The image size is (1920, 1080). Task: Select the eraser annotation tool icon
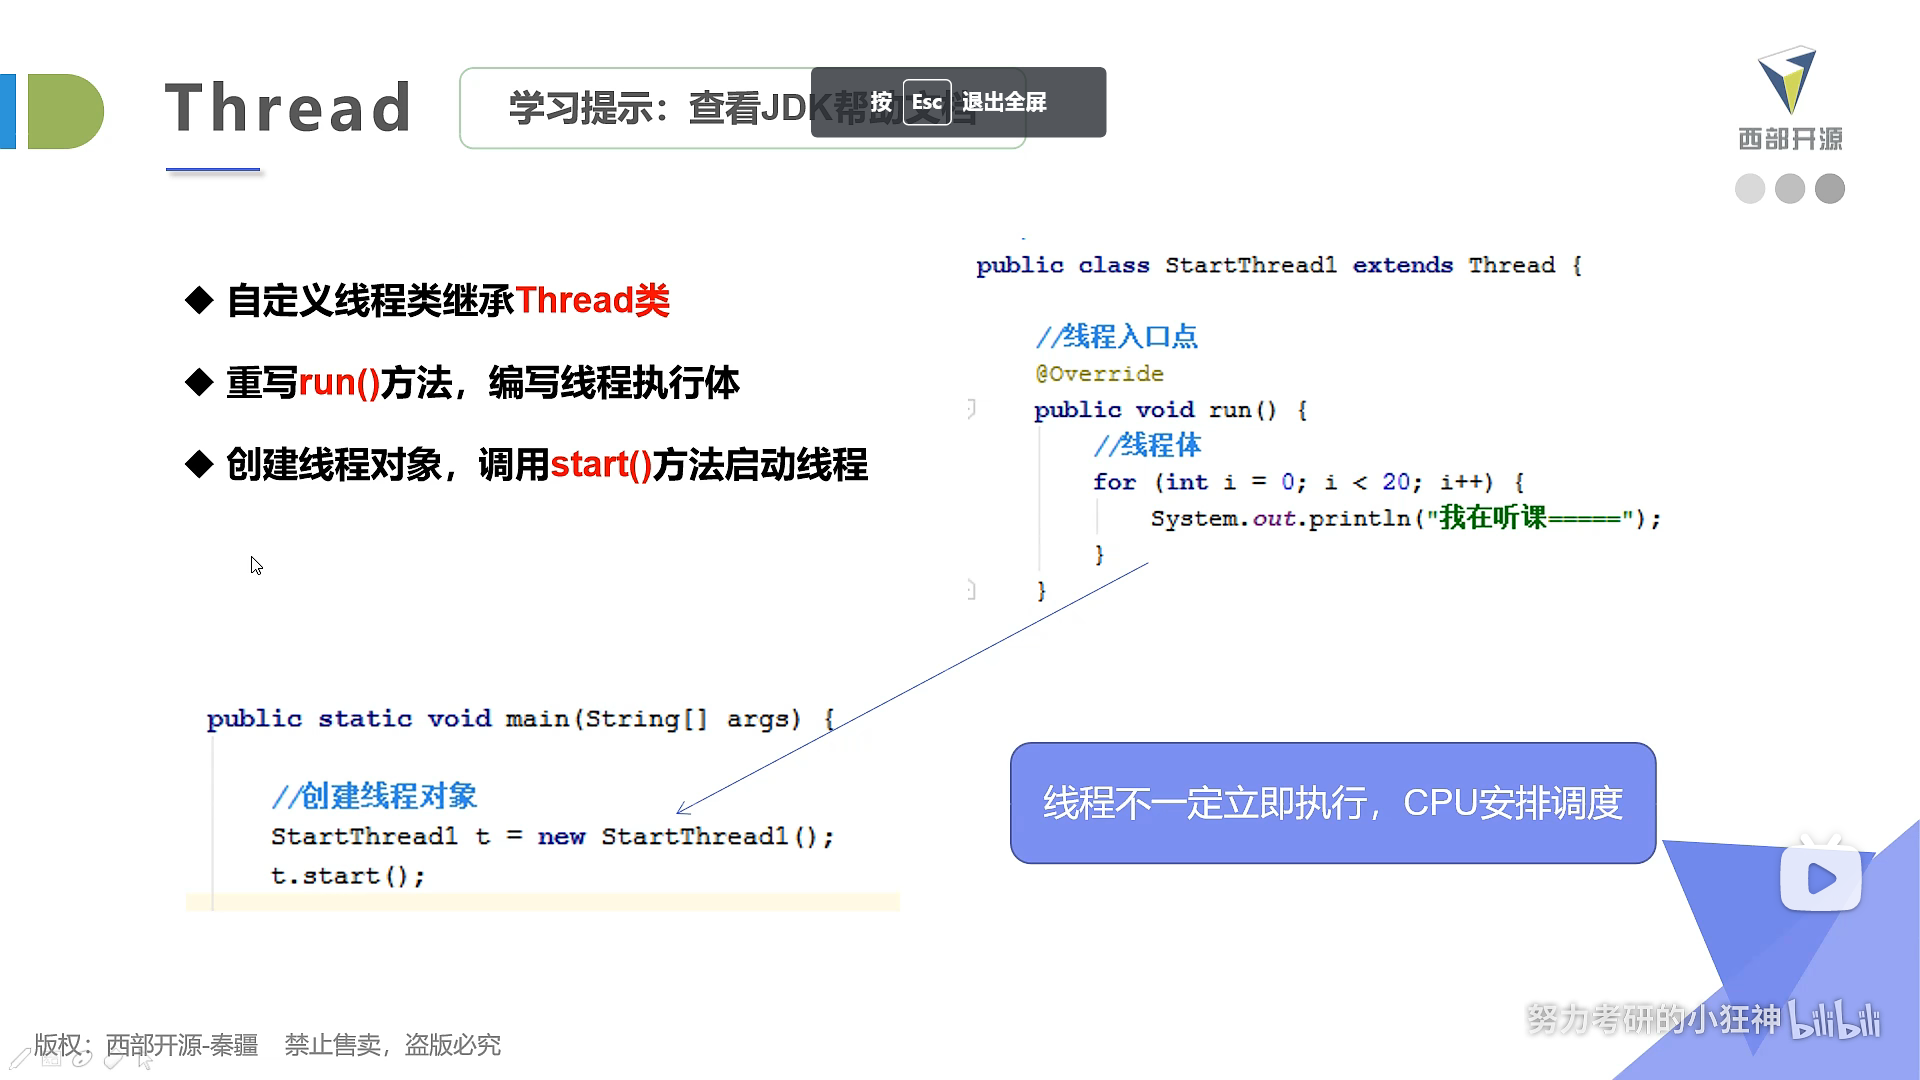coord(113,1060)
